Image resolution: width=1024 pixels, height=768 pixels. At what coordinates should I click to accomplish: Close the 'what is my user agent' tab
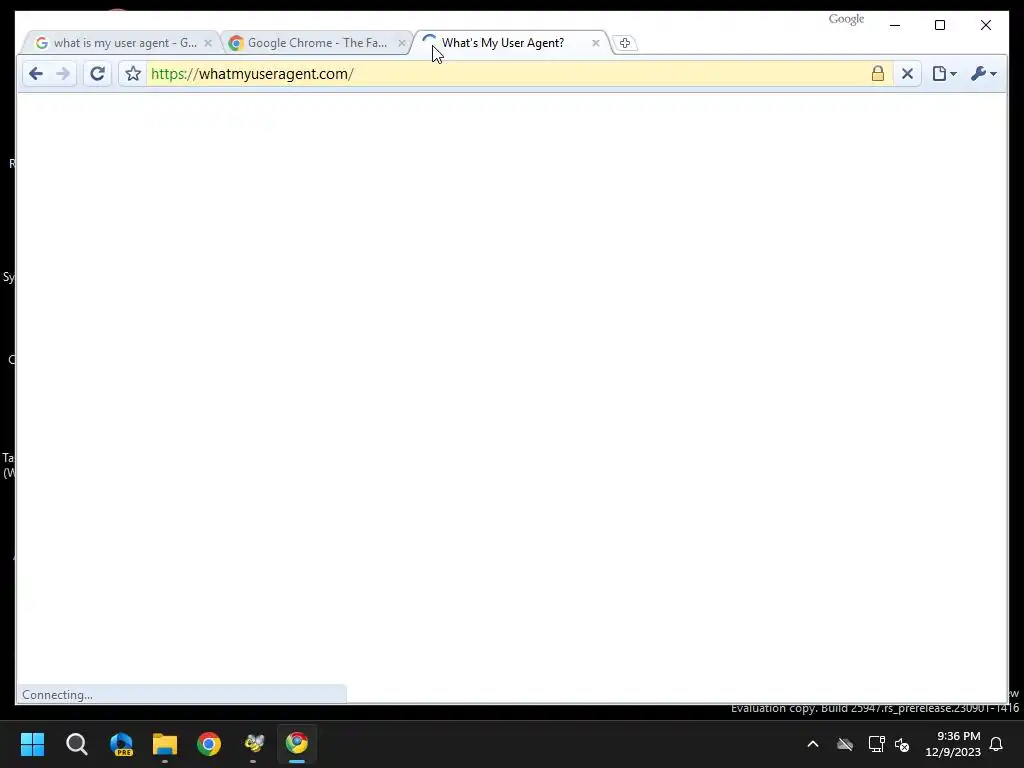pos(208,43)
